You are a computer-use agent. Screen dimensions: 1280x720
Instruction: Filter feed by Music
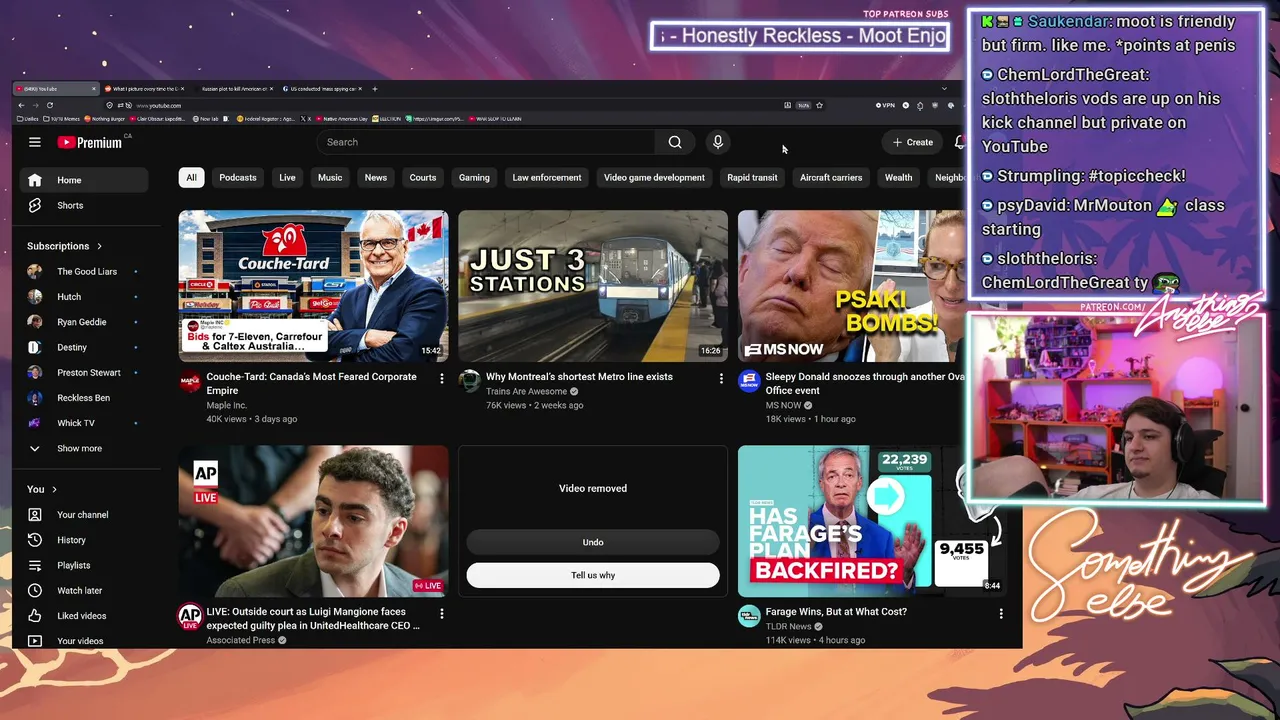(330, 177)
